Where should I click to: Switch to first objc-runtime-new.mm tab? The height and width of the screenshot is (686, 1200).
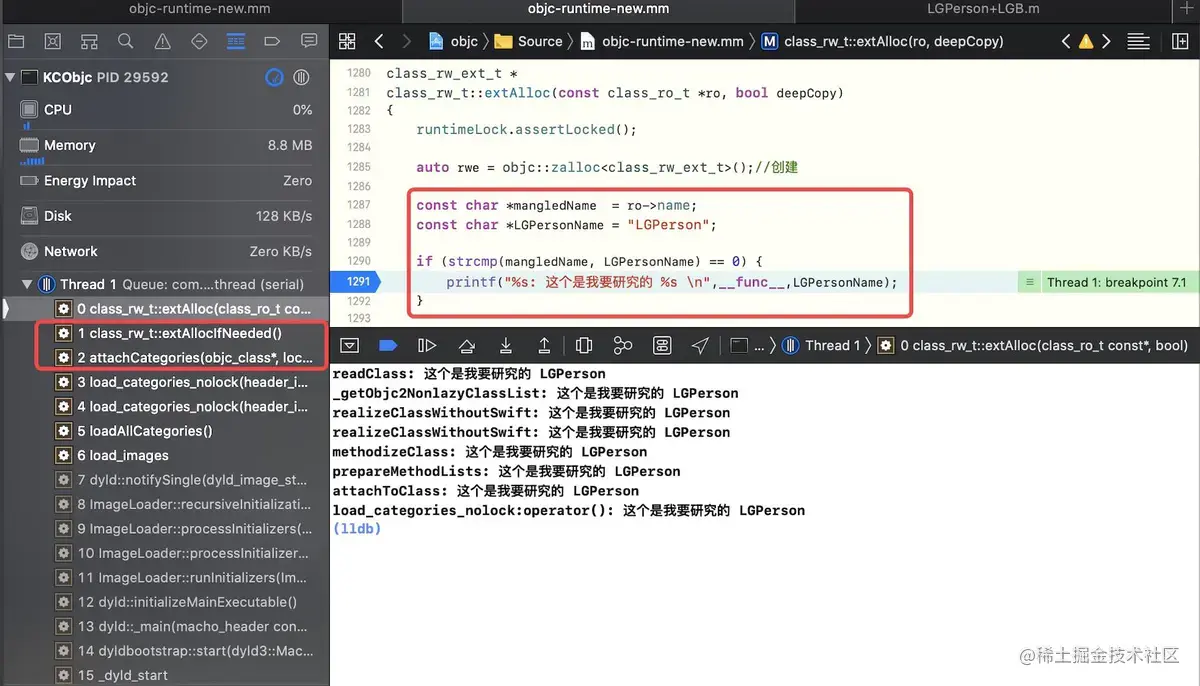(x=200, y=9)
